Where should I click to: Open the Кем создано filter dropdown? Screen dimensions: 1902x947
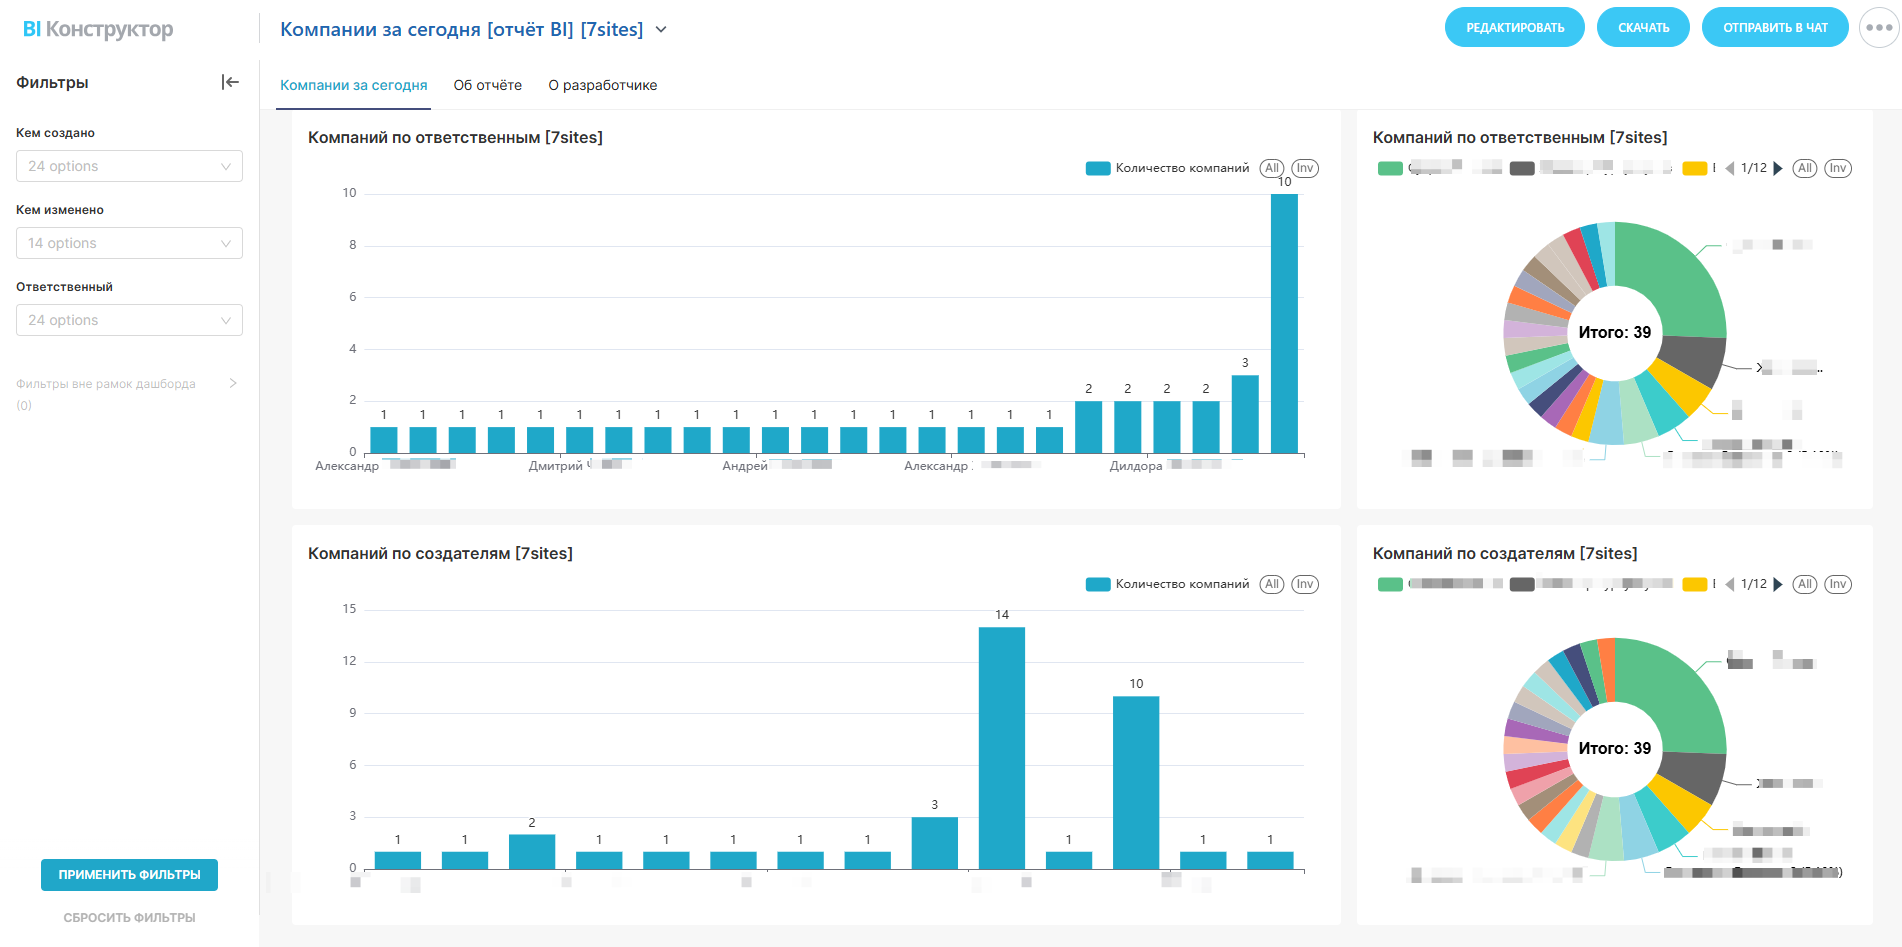(129, 166)
